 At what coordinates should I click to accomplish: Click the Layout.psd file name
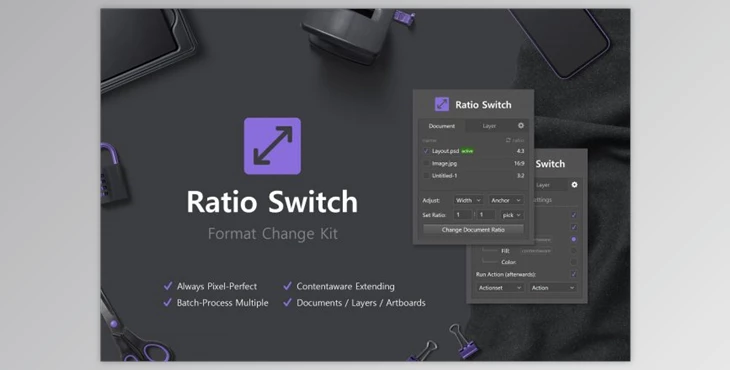[x=445, y=151]
